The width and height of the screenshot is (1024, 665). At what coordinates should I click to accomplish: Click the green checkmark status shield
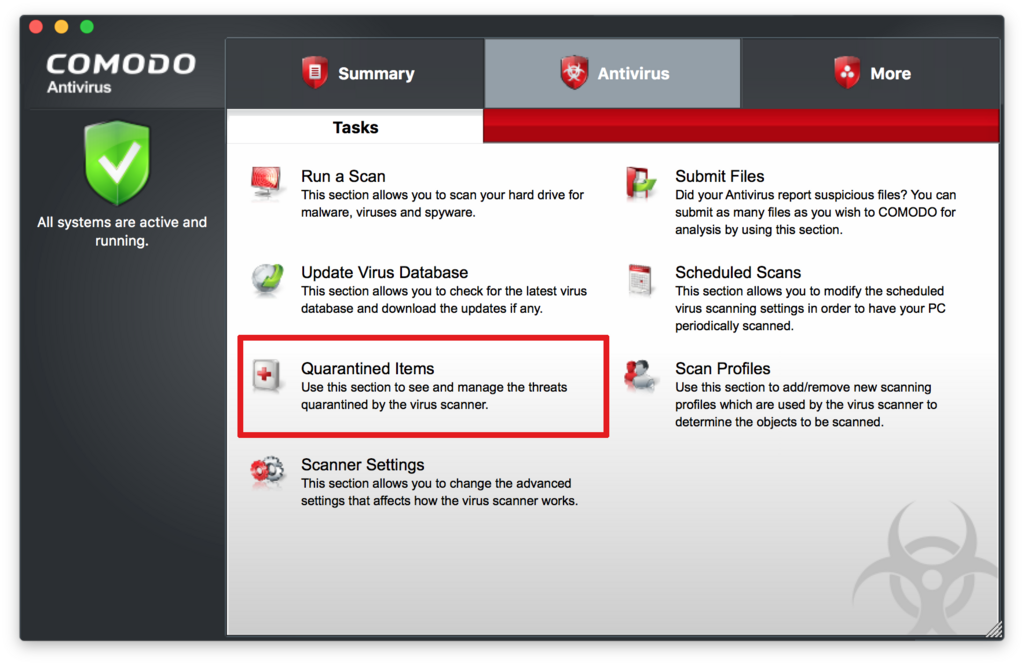click(118, 163)
